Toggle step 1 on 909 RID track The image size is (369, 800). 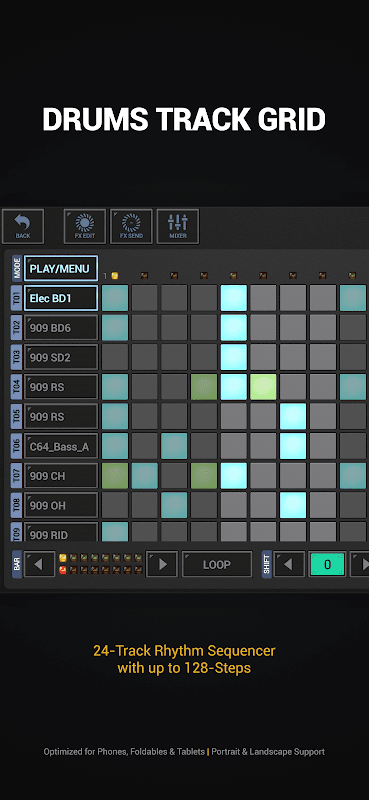115,532
